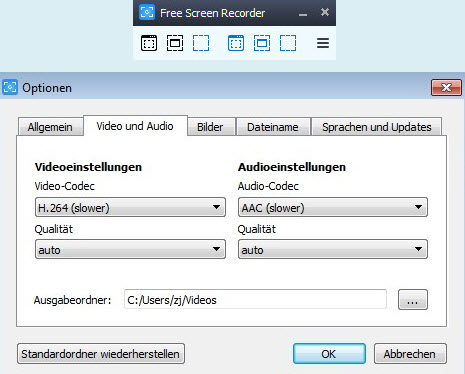
Task: Expand the video Qualität auto dropdown
Action: tap(130, 249)
